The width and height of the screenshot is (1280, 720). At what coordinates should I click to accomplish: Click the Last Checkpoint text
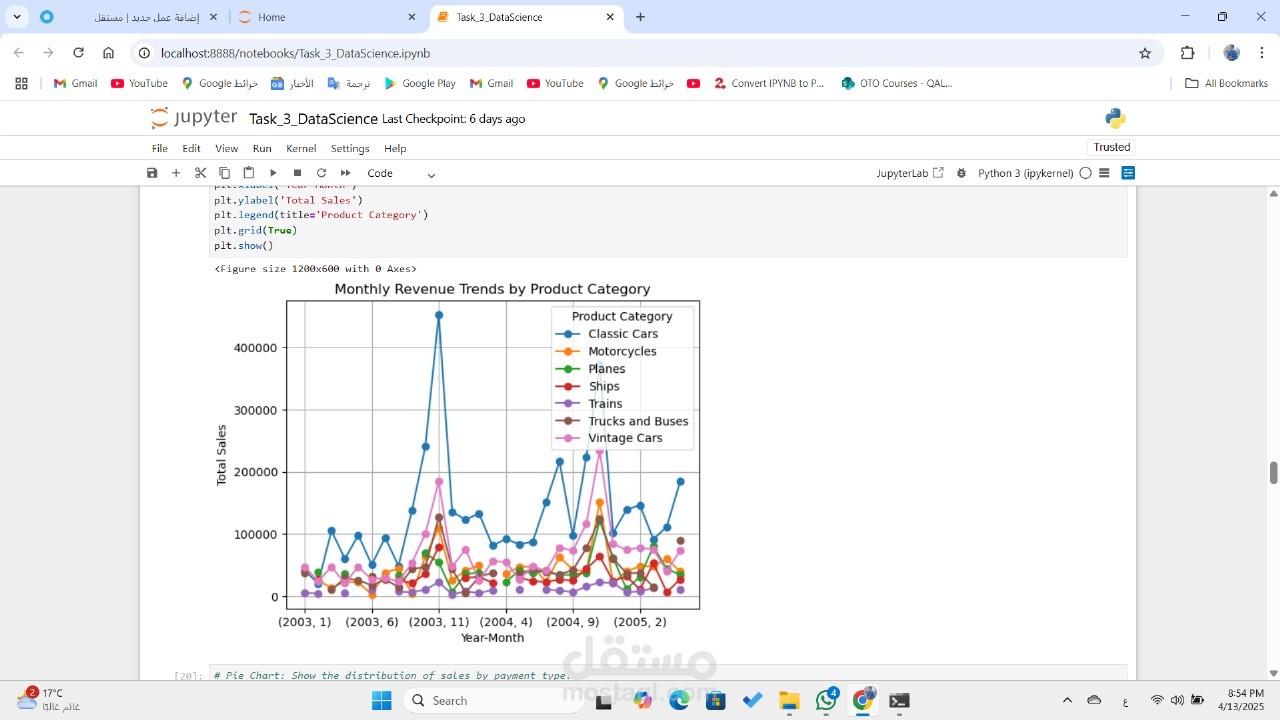click(x=454, y=119)
